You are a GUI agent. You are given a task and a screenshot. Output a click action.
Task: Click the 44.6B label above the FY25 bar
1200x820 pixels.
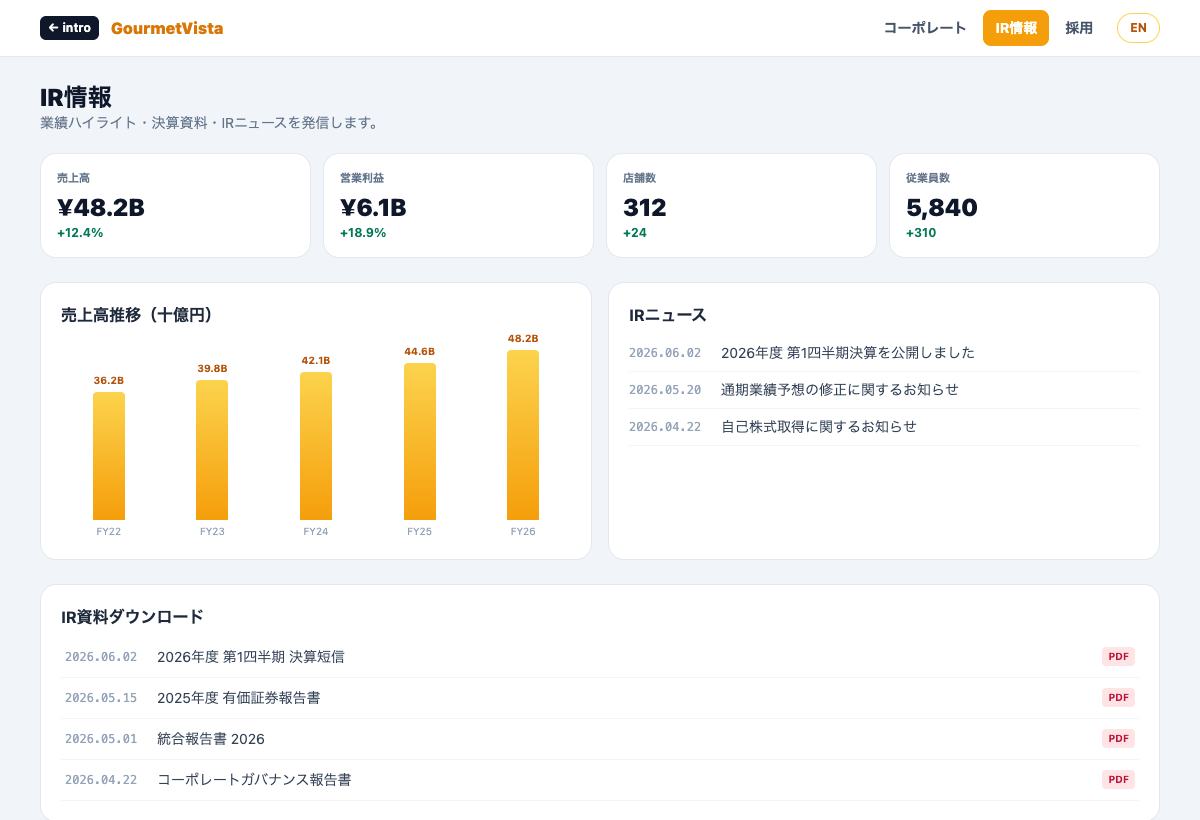pyautogui.click(x=420, y=352)
